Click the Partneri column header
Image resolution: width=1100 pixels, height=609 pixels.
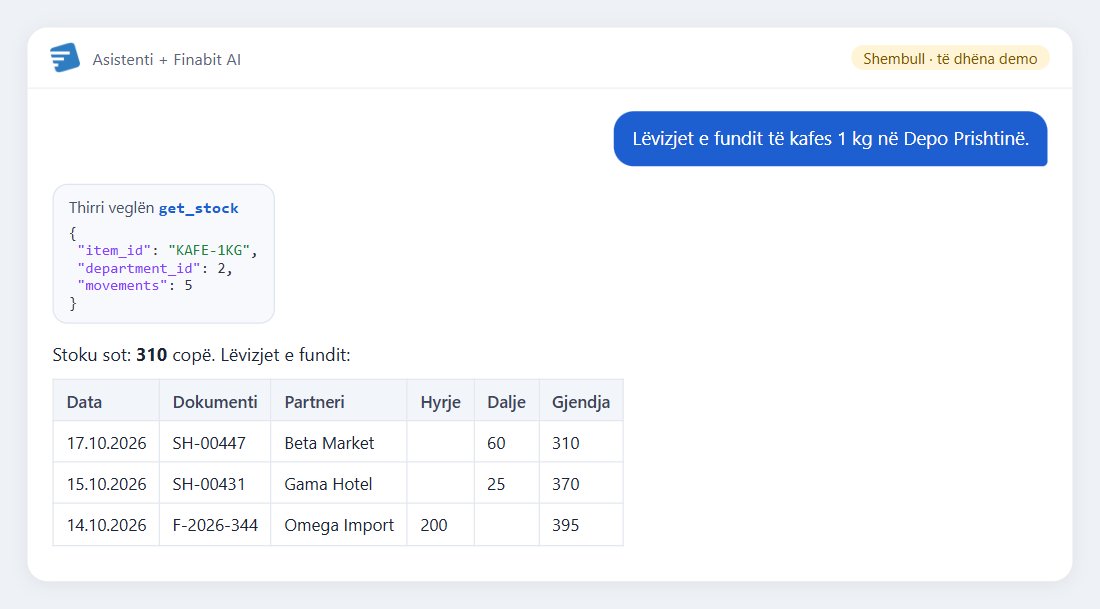coord(338,401)
